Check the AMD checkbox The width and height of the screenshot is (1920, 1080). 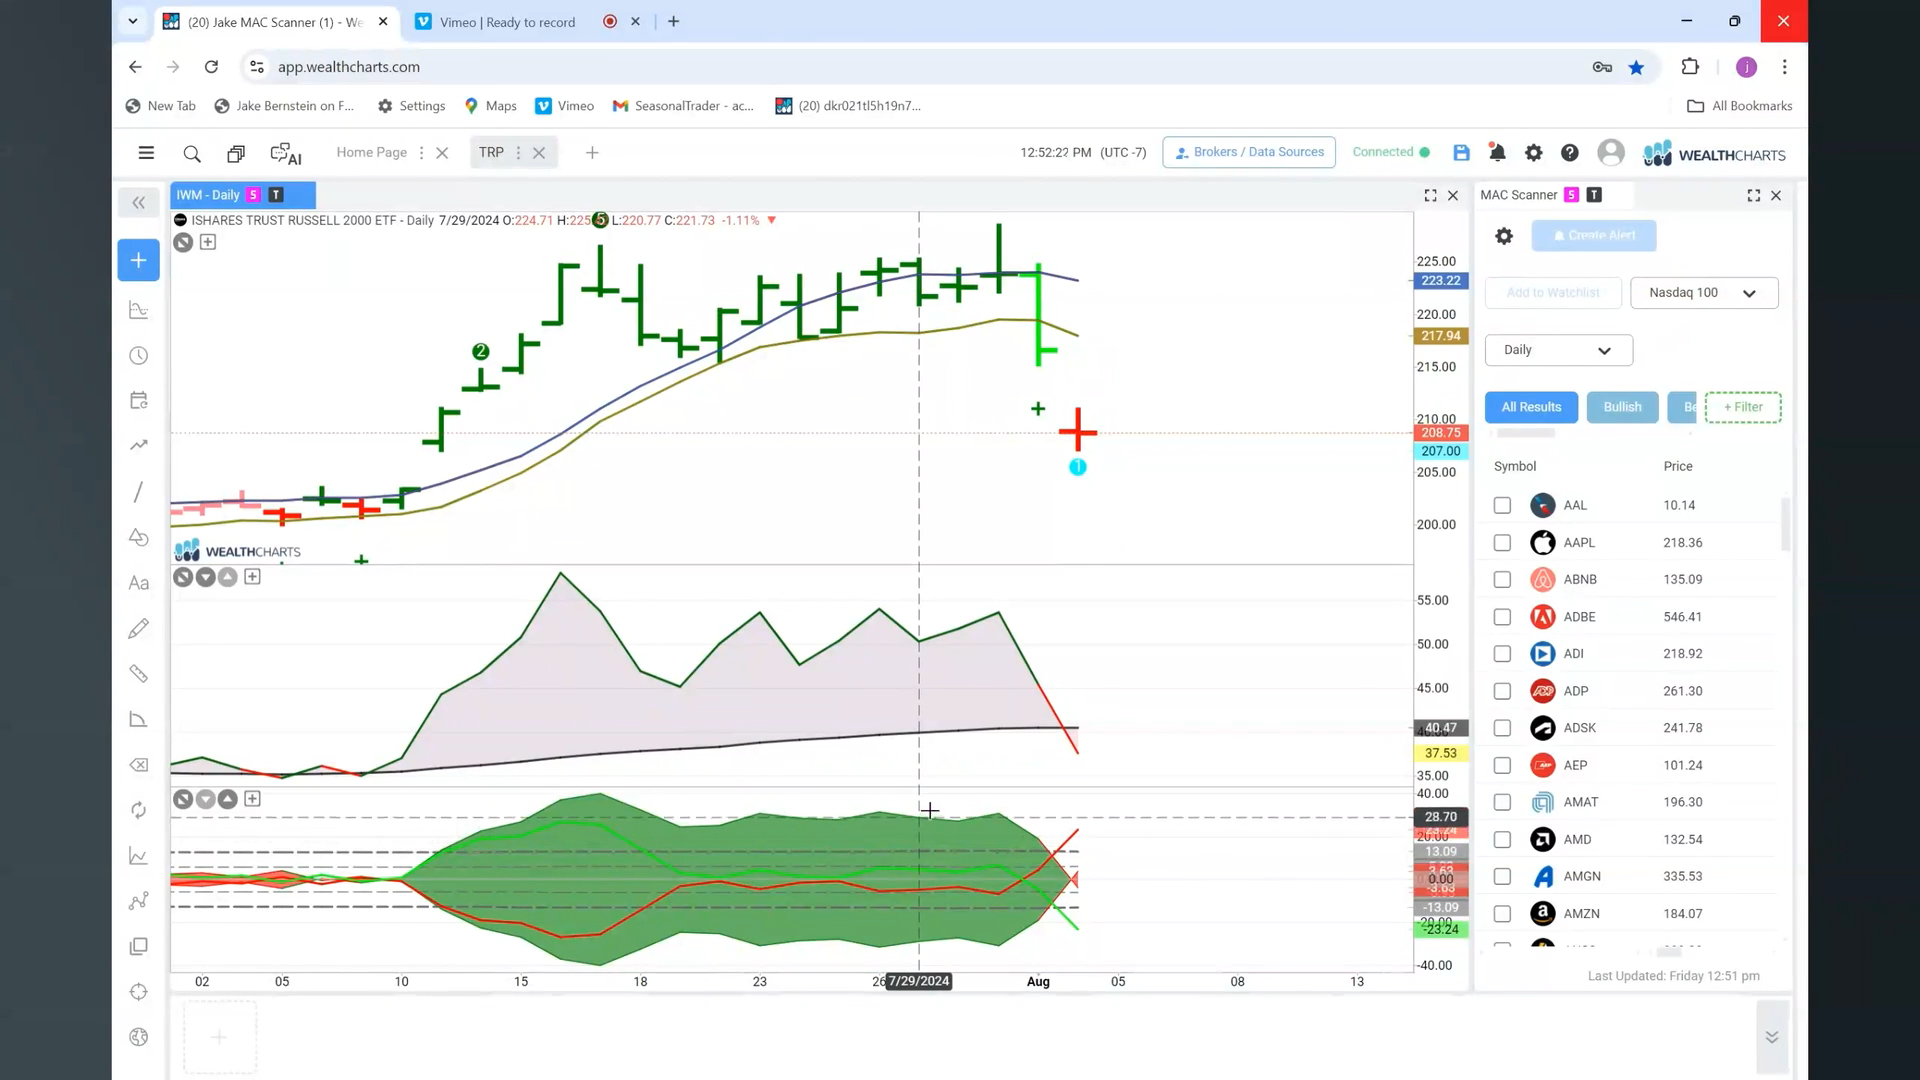click(x=1502, y=840)
